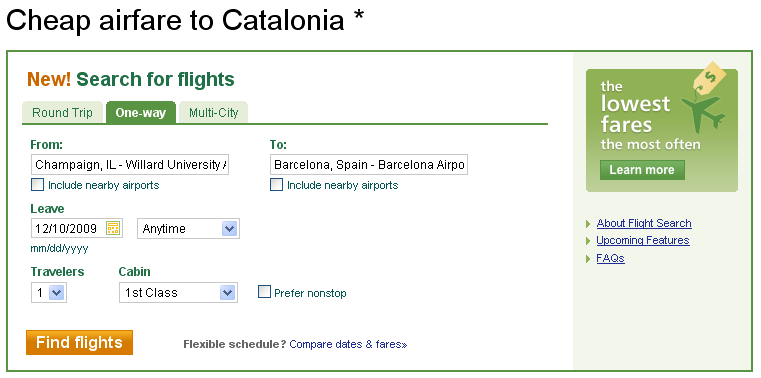761x378 pixels.
Task: Click green arrow beside About Flight Search
Action: pyautogui.click(x=588, y=224)
